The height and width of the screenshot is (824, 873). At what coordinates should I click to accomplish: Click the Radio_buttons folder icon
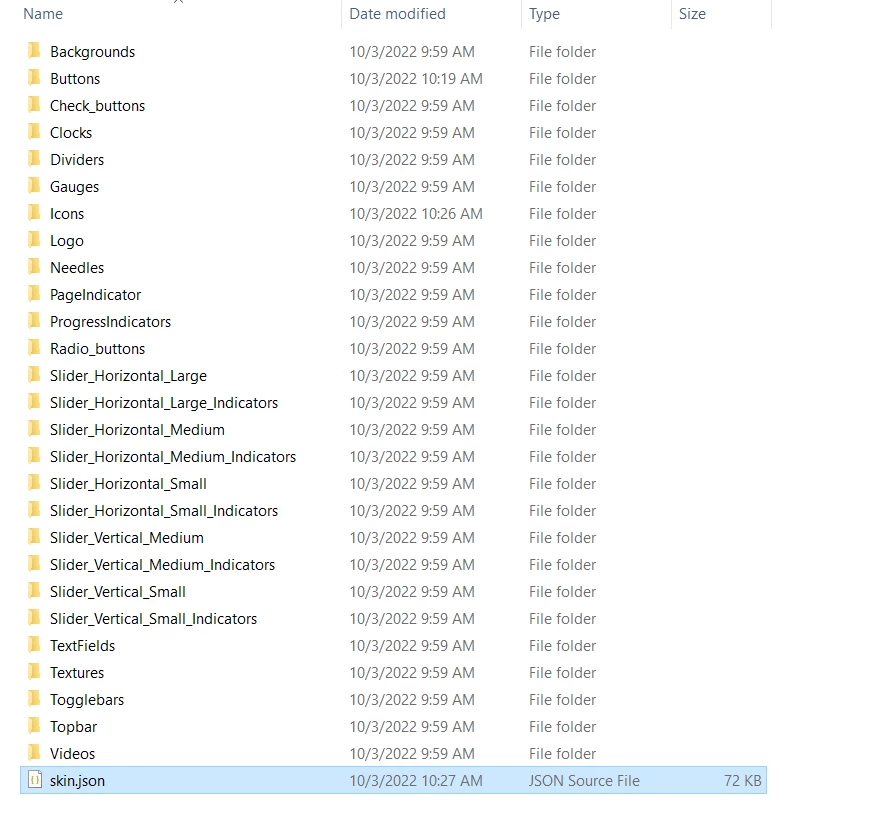pos(34,348)
